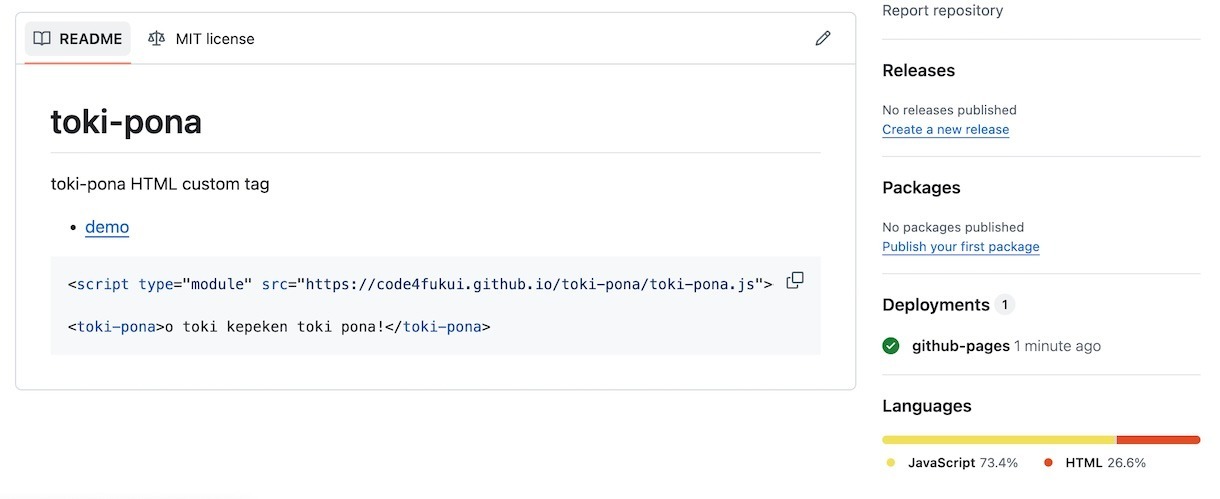The width and height of the screenshot is (1220, 499).
Task: Click Publish your first package link
Action: (960, 246)
